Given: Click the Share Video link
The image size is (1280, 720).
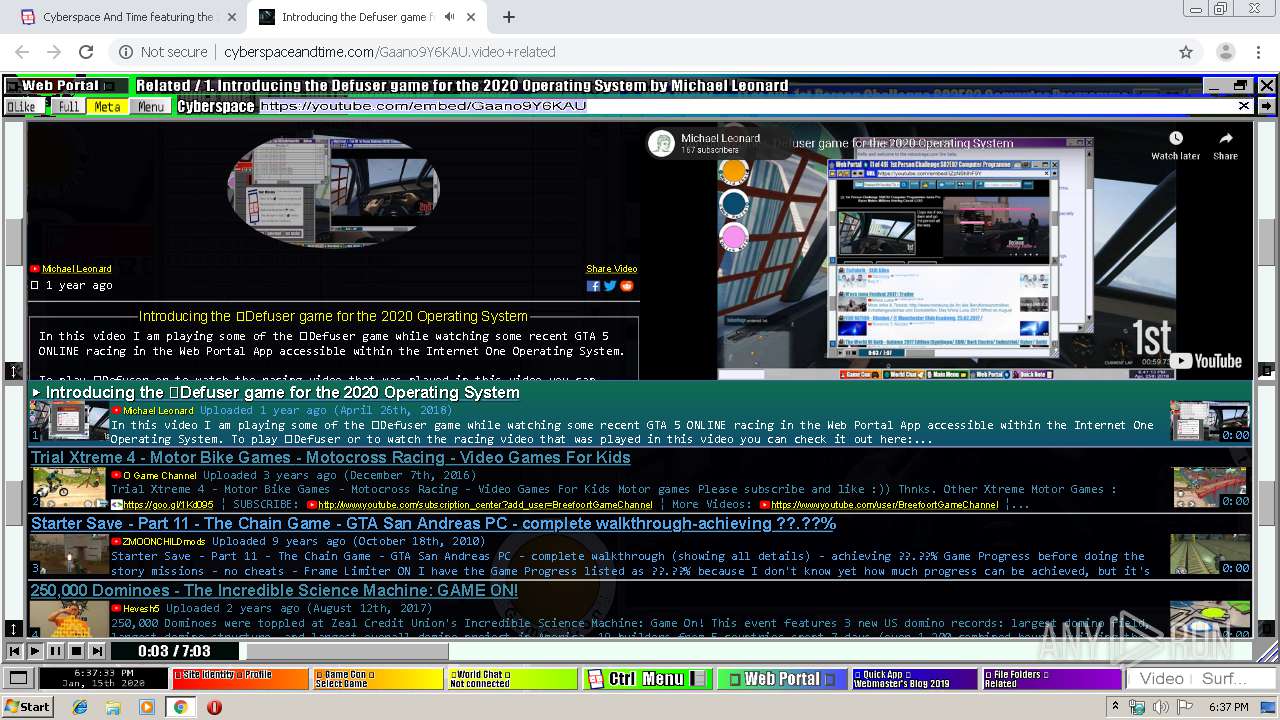Looking at the screenshot, I should 611,269.
